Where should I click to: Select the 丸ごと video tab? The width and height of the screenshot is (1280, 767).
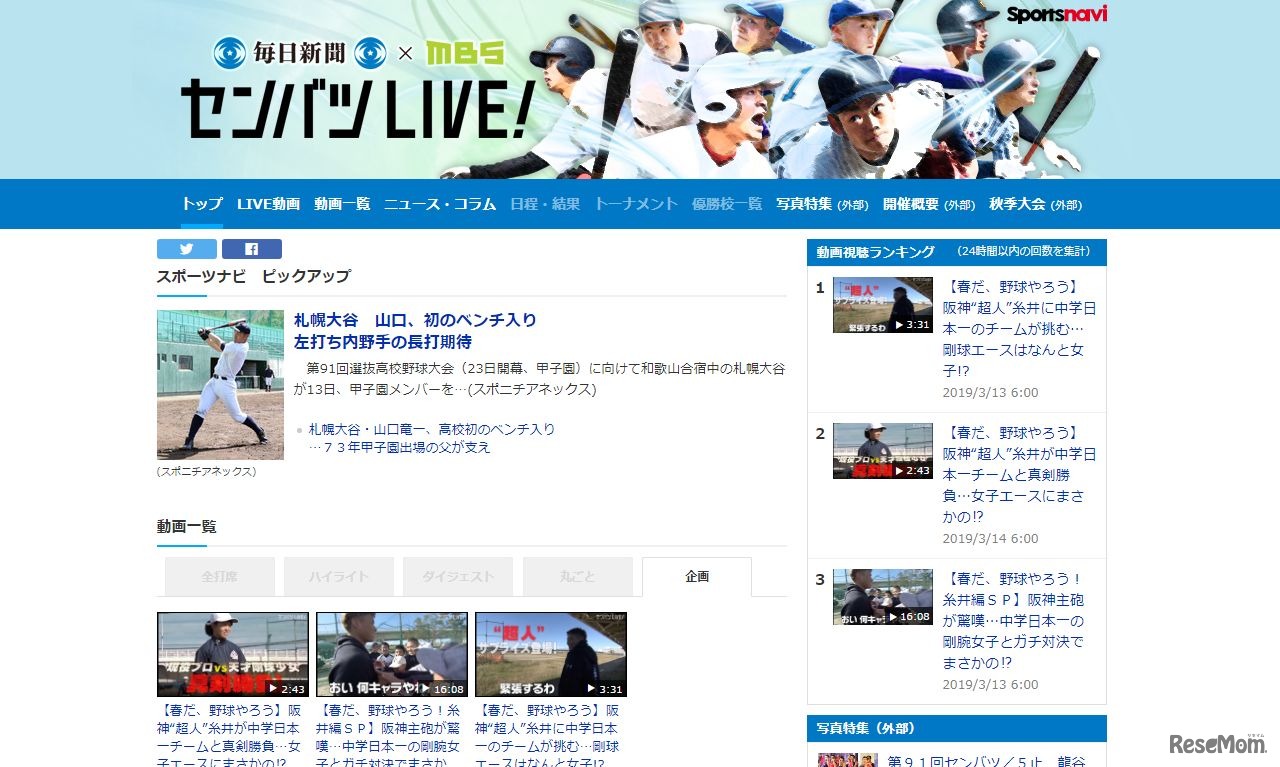[x=577, y=577]
